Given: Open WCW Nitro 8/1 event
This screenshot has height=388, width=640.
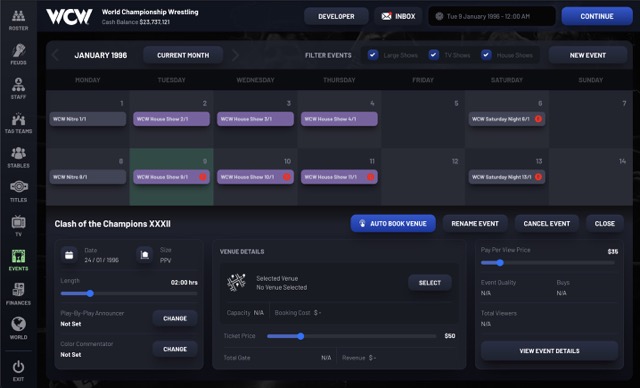Looking at the screenshot, I should click(x=88, y=177).
